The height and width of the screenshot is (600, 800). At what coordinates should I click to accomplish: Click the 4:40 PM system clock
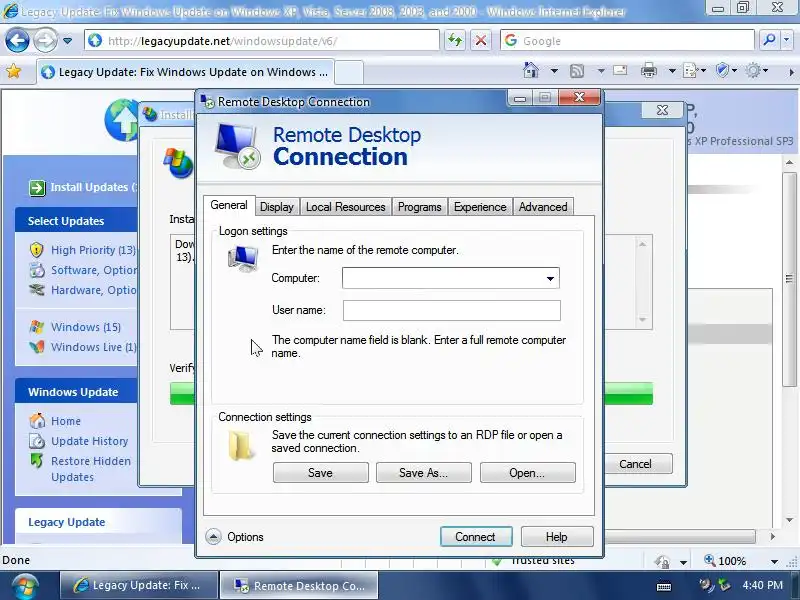[763, 585]
